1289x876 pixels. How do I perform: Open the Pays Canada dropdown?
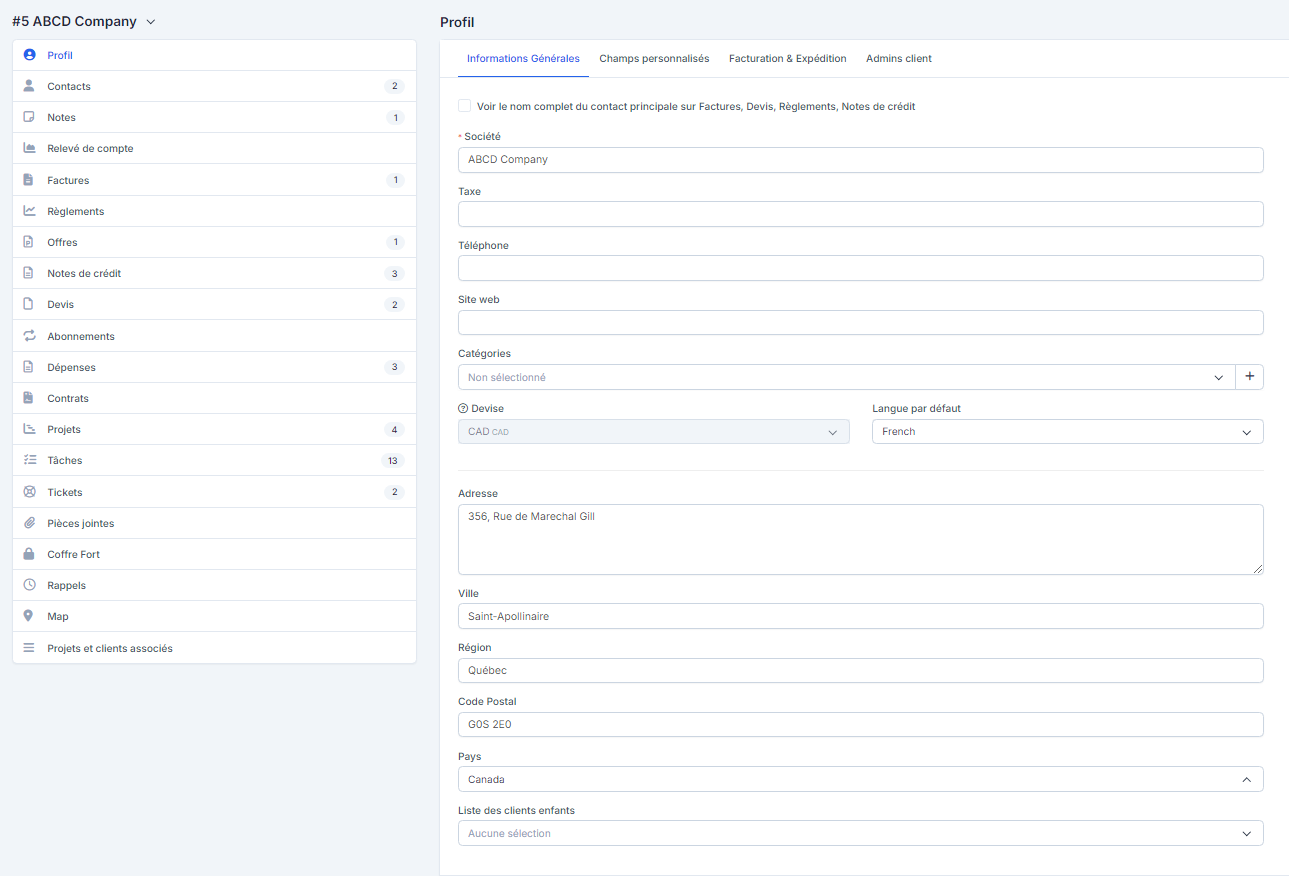(861, 779)
